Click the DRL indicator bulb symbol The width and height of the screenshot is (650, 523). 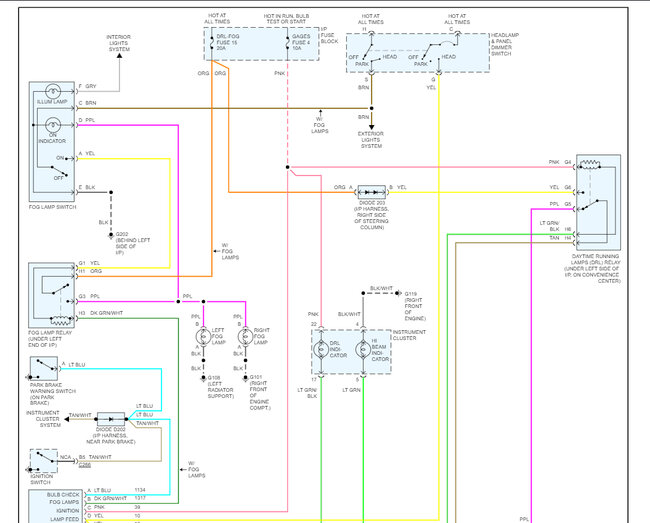pyautogui.click(x=321, y=349)
